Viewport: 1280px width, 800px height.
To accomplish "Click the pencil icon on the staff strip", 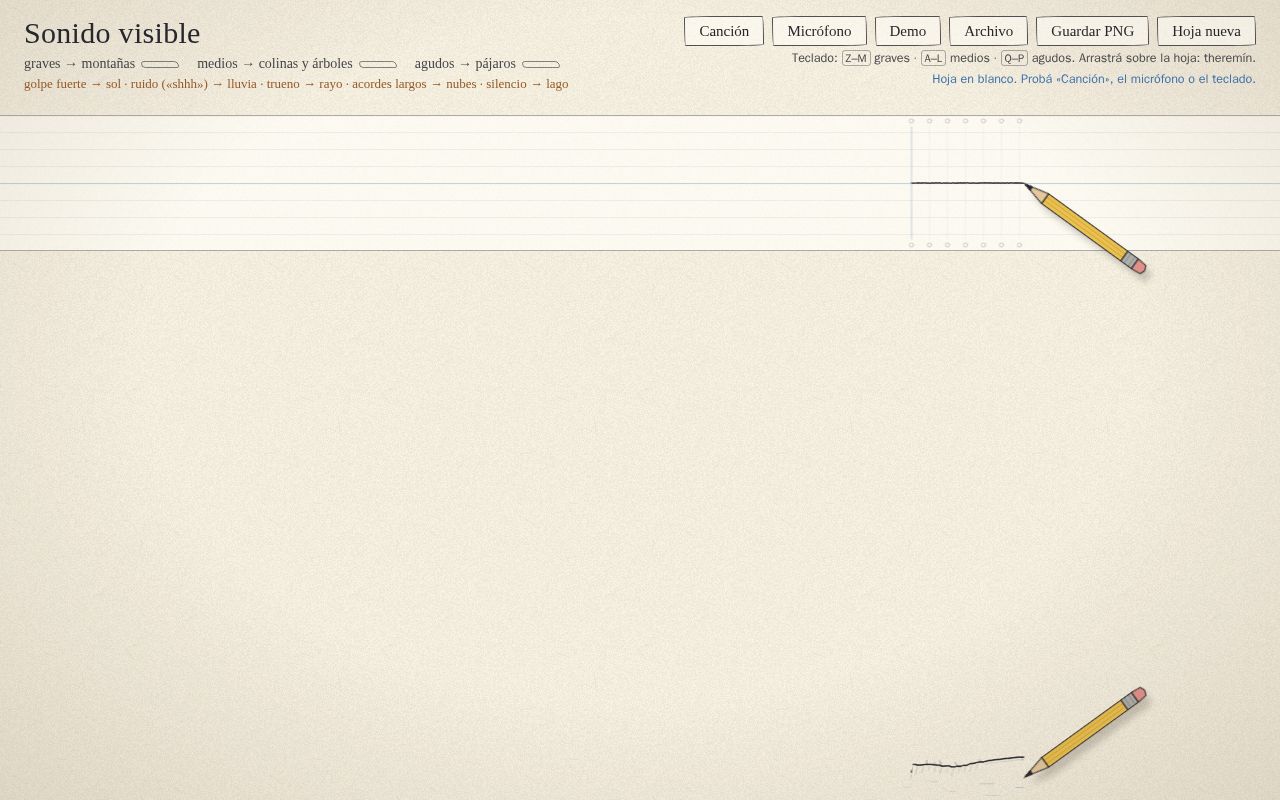I will coord(1086,229).
